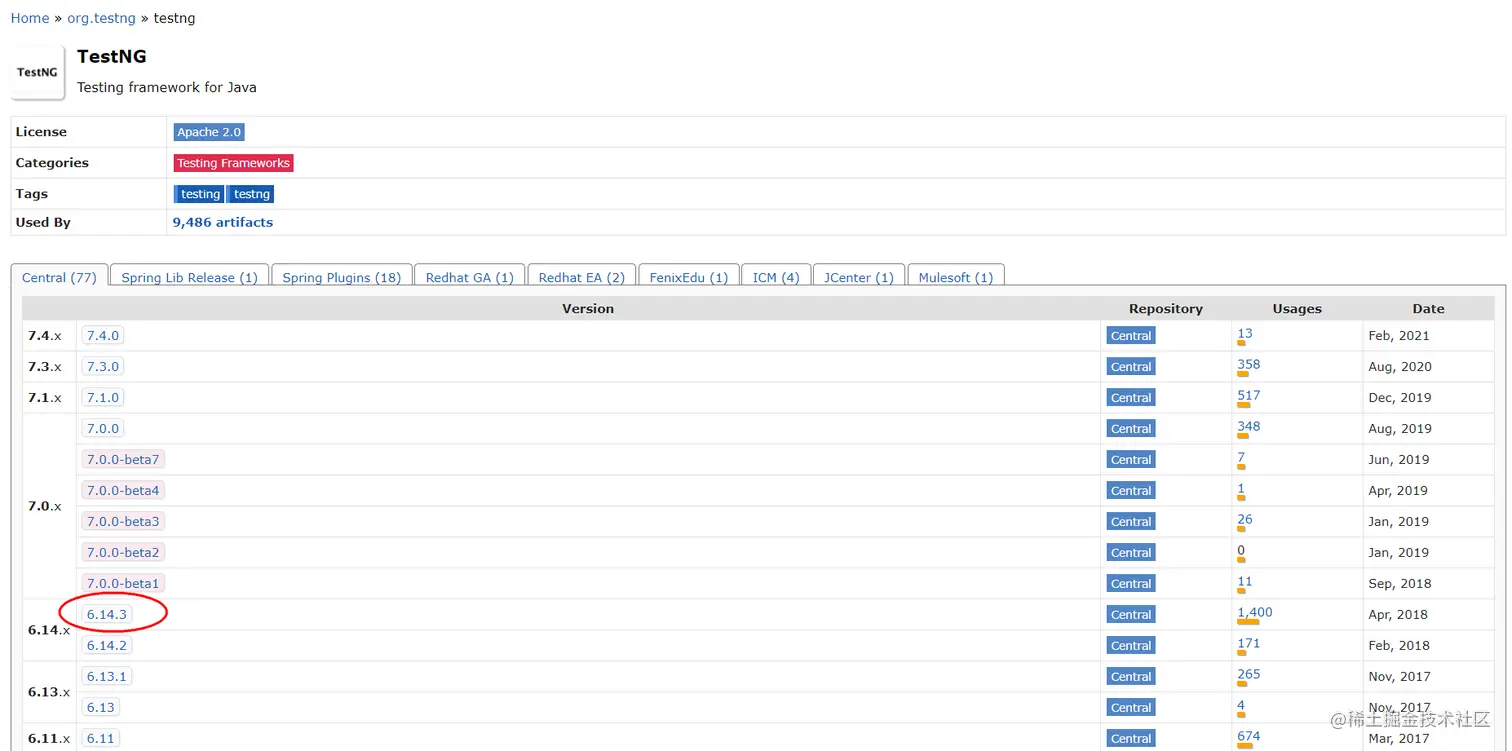This screenshot has height=751, width=1512.
Task: Open the 265 usages link
Action: (1249, 675)
